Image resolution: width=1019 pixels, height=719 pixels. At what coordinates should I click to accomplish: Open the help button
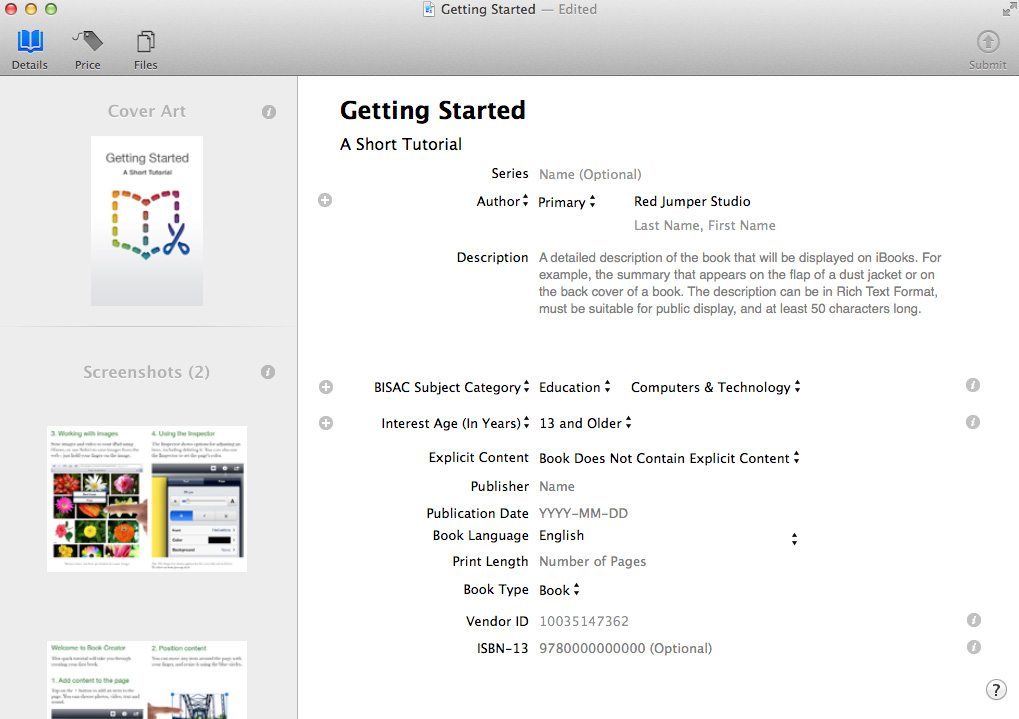995,689
